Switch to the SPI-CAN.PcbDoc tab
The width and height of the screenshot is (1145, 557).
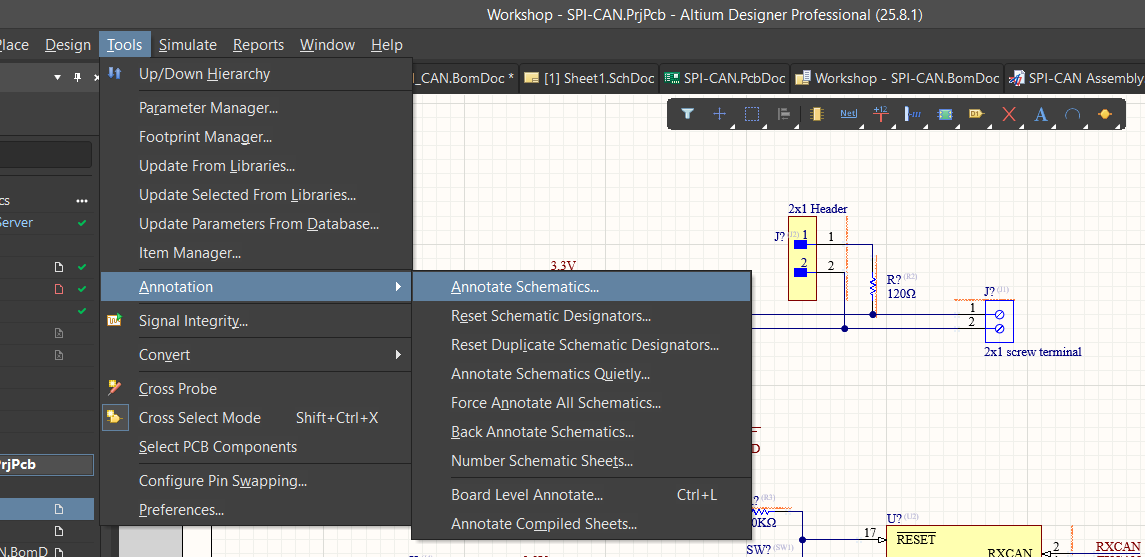(724, 78)
